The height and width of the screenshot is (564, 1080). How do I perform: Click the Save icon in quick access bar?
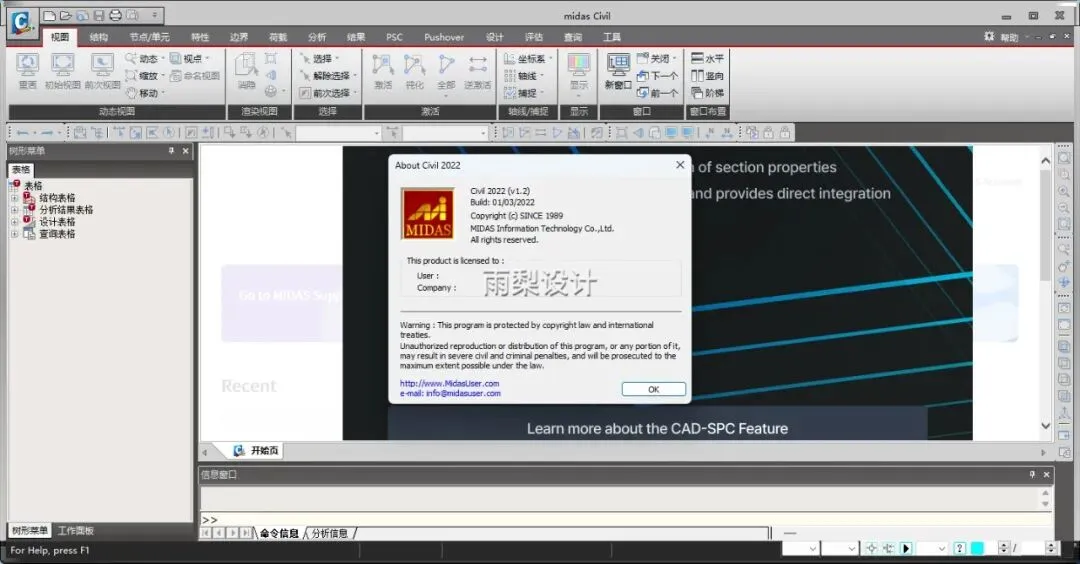click(98, 15)
